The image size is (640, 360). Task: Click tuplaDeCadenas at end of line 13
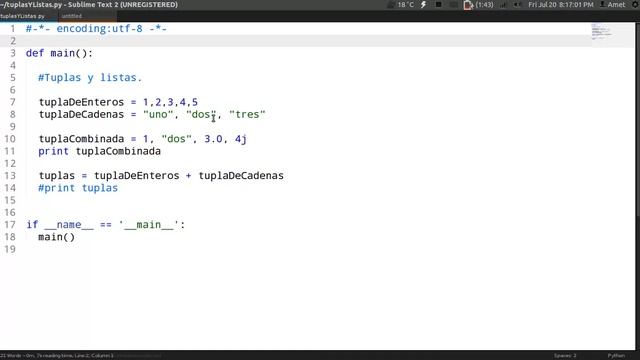[241, 176]
